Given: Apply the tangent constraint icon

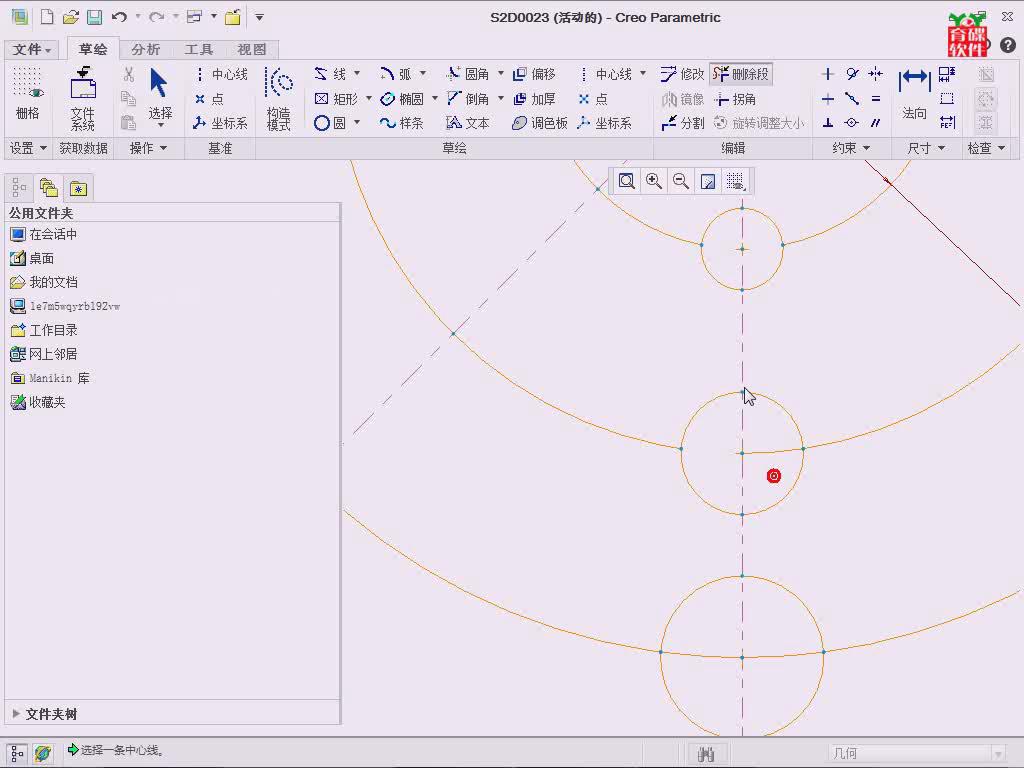Looking at the screenshot, I should click(852, 74).
